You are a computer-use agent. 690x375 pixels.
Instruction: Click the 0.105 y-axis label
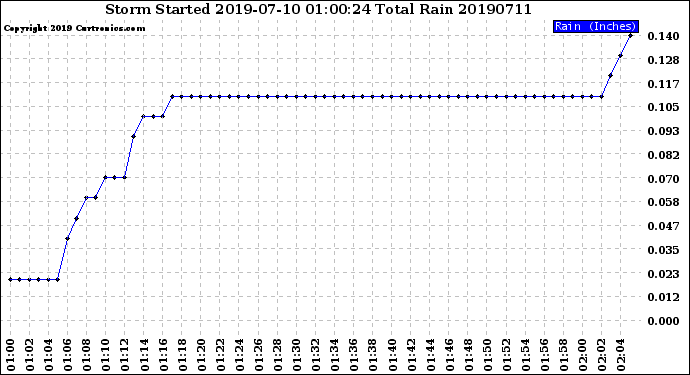click(663, 107)
